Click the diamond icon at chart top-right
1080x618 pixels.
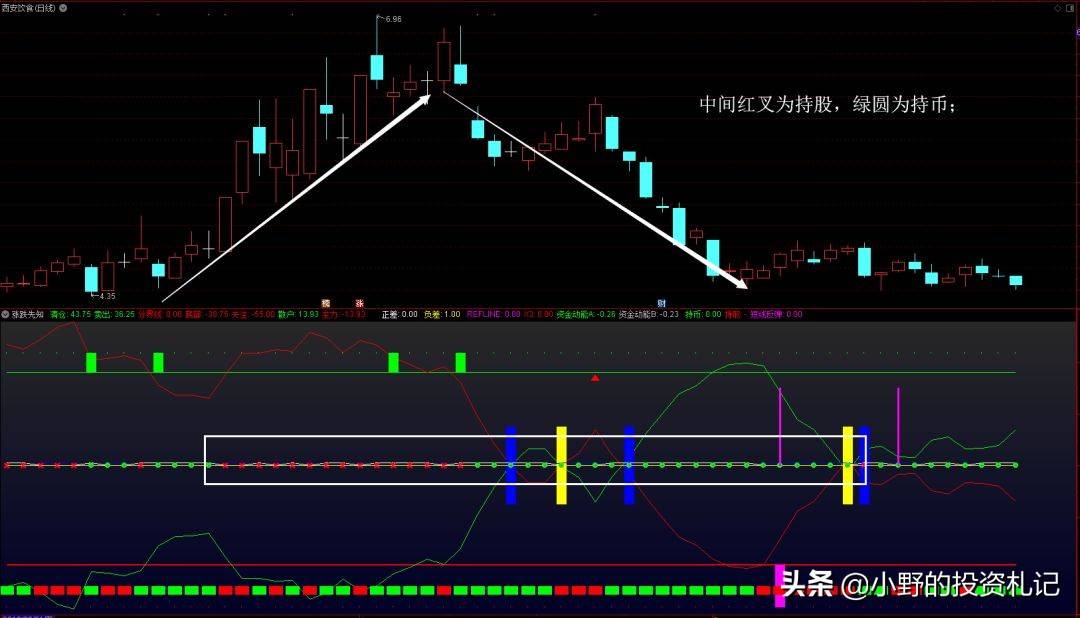coord(1058,8)
